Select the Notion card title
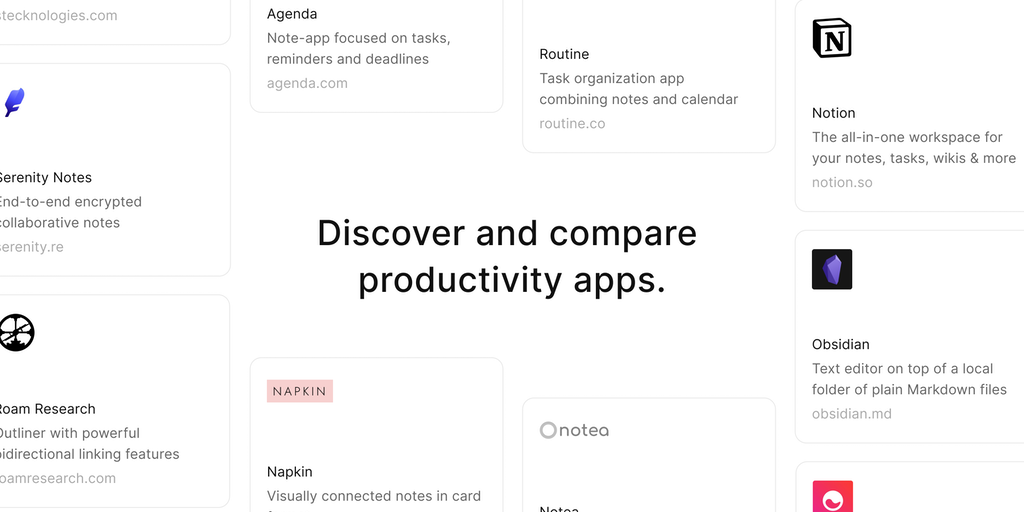The image size is (1024, 512). 834,113
